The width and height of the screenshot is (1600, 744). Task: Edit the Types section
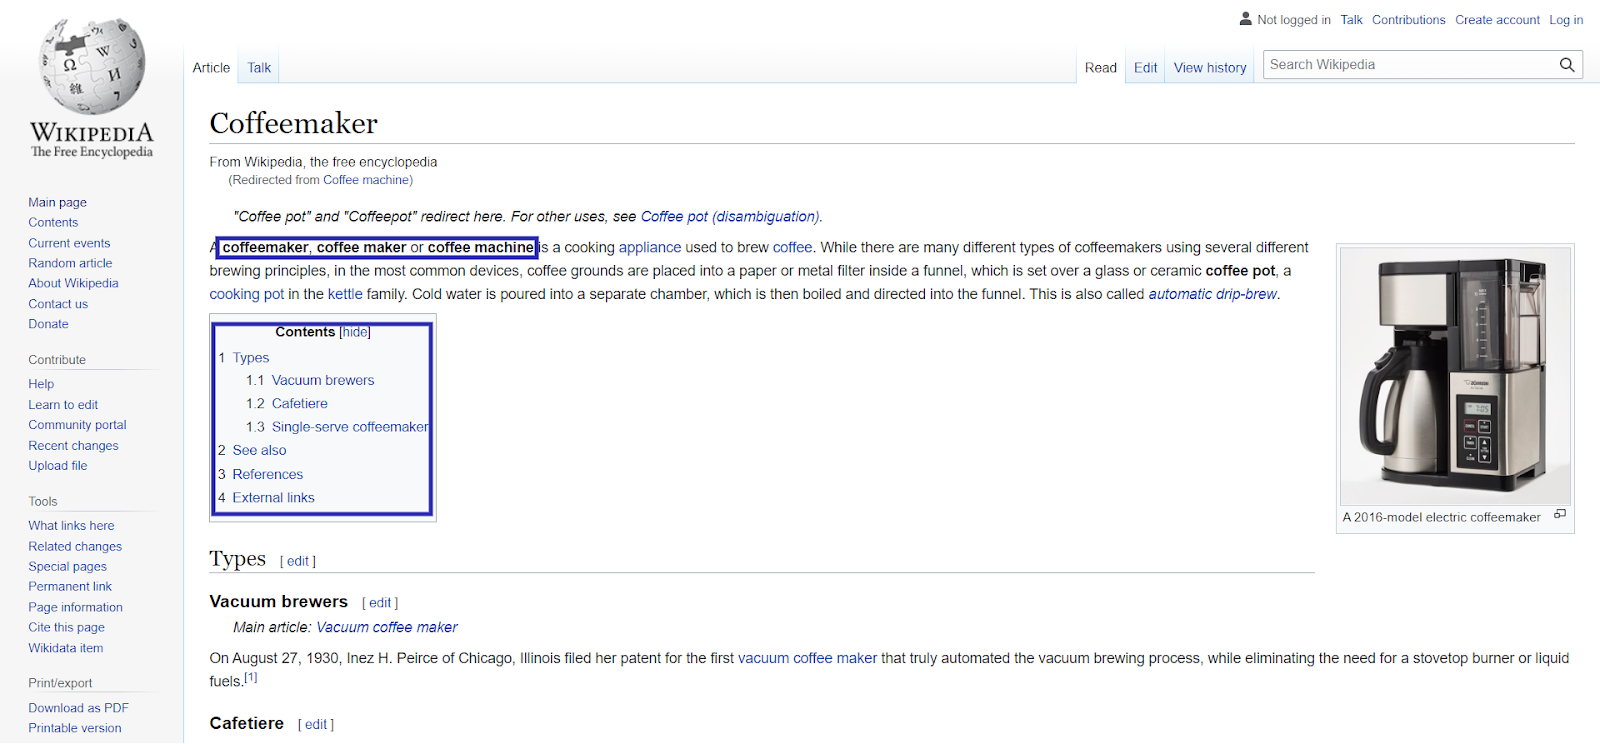[298, 562]
